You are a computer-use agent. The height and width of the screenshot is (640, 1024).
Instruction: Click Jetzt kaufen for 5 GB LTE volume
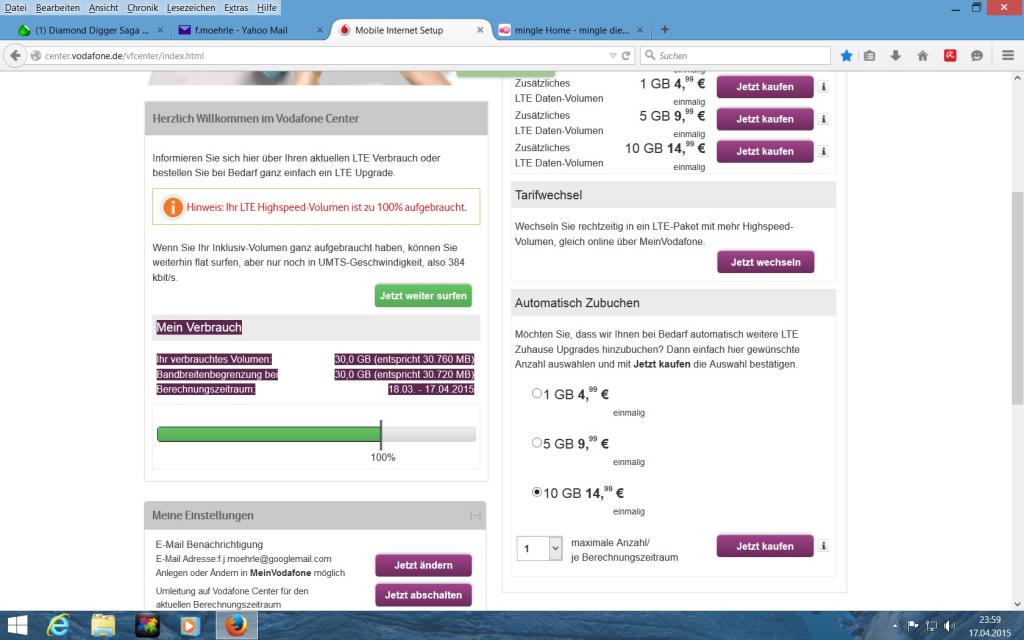pos(765,119)
